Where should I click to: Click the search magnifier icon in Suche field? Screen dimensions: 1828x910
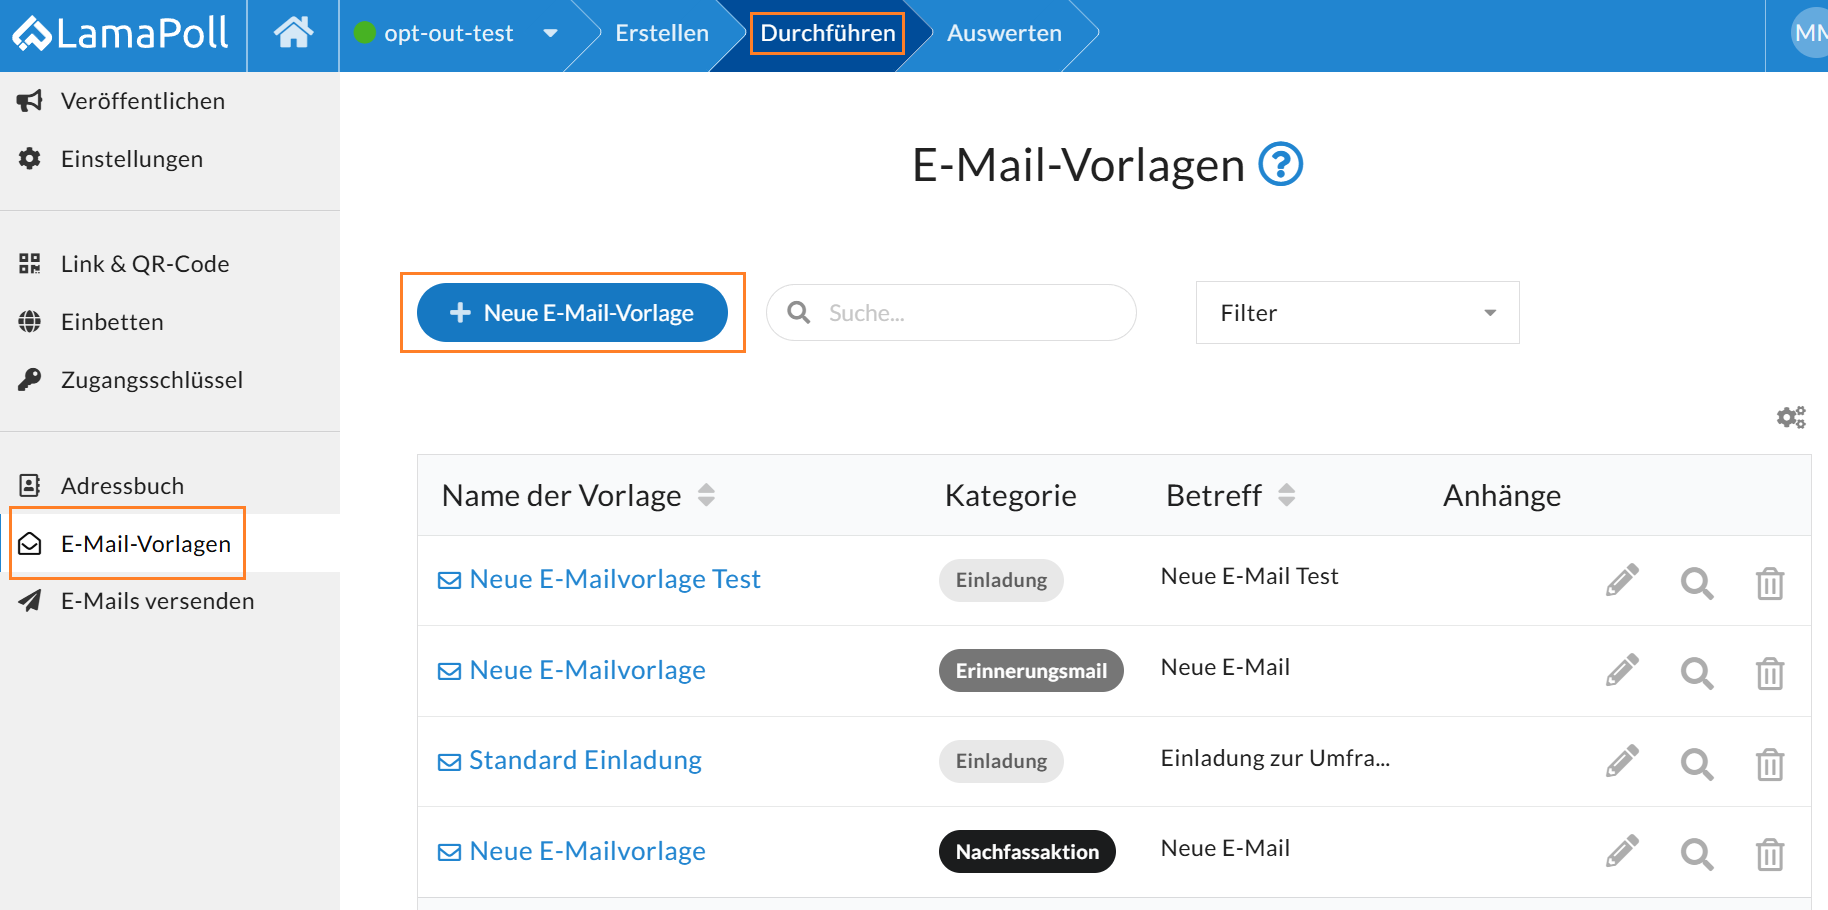[798, 313]
